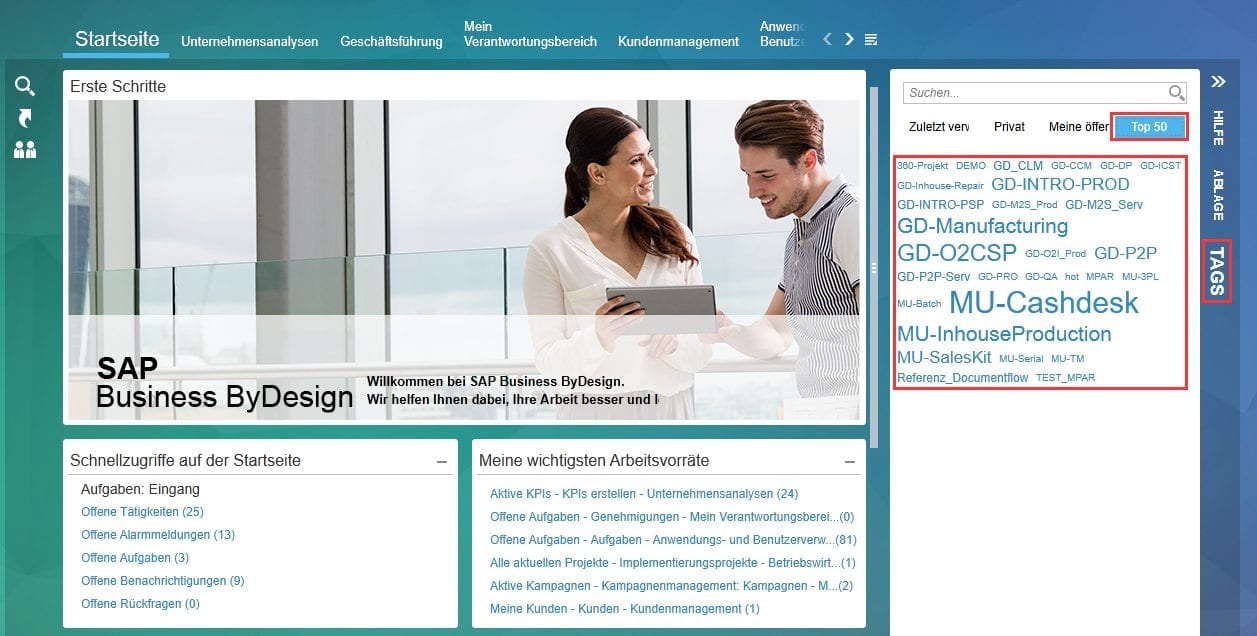1257x636 pixels.
Task: Open the people collaboration icon in sidebar
Action: click(x=25, y=150)
